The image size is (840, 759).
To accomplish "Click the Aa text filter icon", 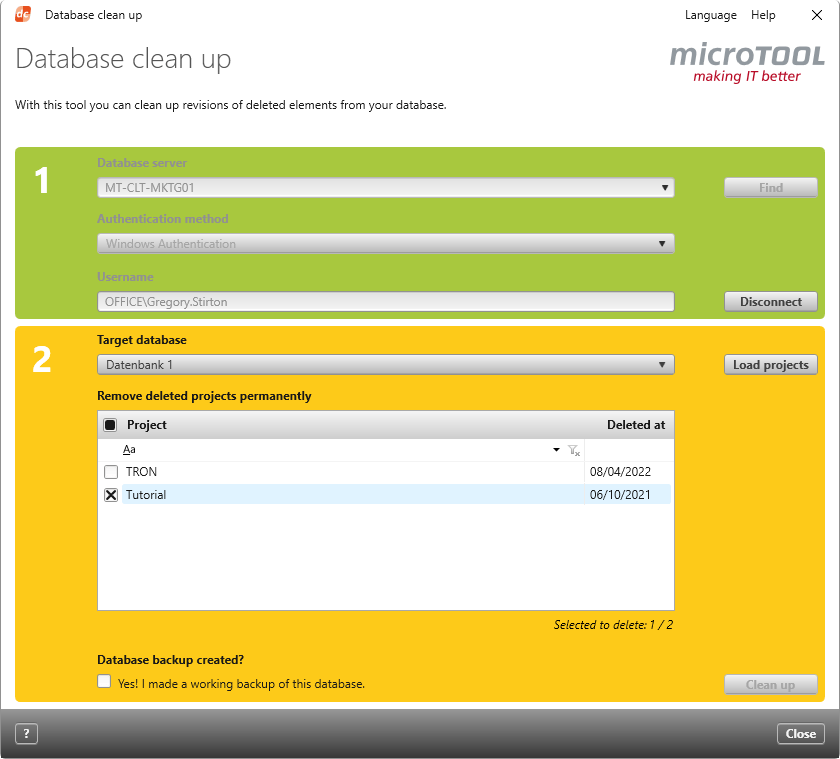I will pyautogui.click(x=128, y=450).
